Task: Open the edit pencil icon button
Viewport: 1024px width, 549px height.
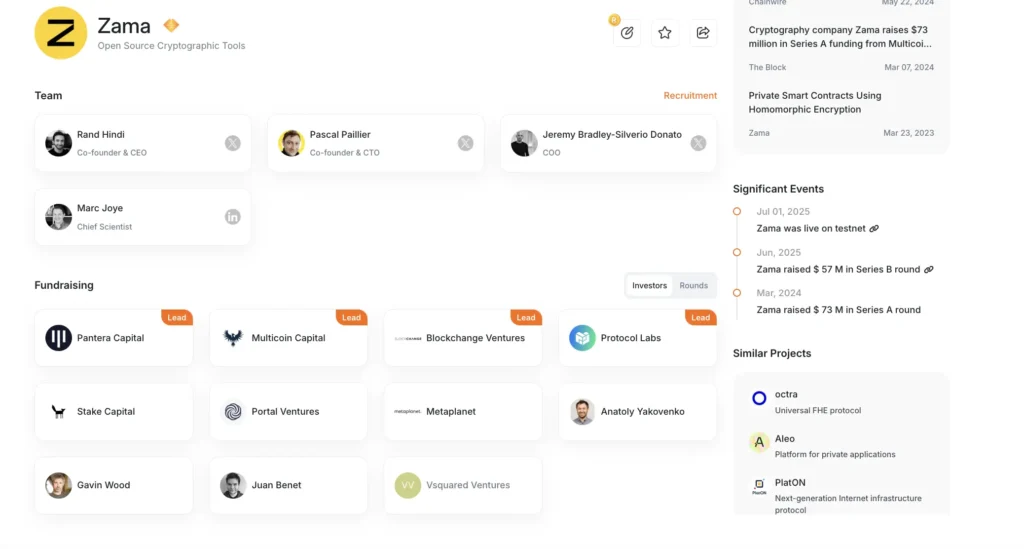Action: coord(627,33)
